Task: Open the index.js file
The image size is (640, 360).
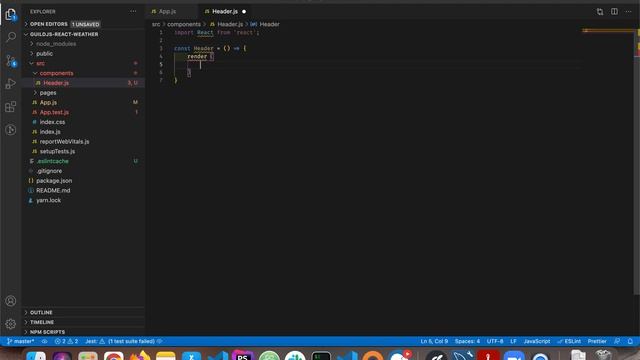Action: pos(50,132)
